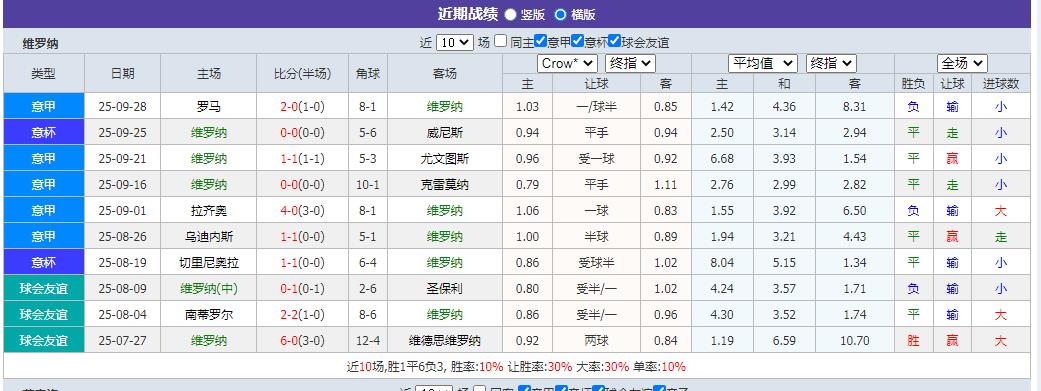Open the 2-0 score for 罗马 match
This screenshot has width=1041, height=391.
pyautogui.click(x=287, y=107)
